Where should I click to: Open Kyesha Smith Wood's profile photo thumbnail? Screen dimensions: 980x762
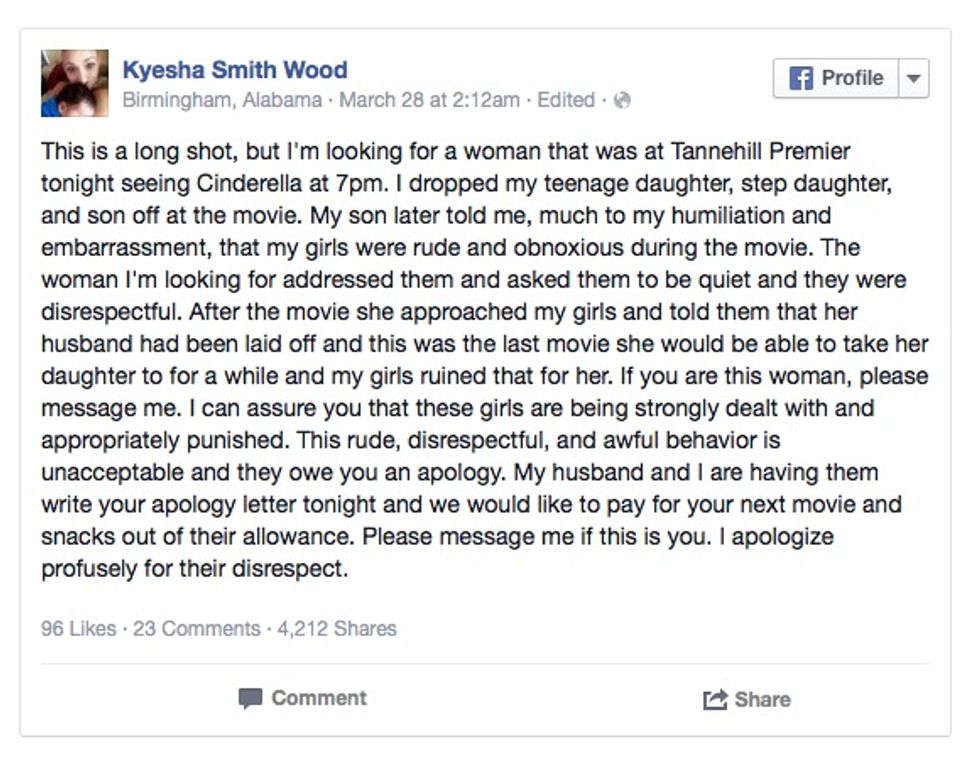click(x=74, y=83)
